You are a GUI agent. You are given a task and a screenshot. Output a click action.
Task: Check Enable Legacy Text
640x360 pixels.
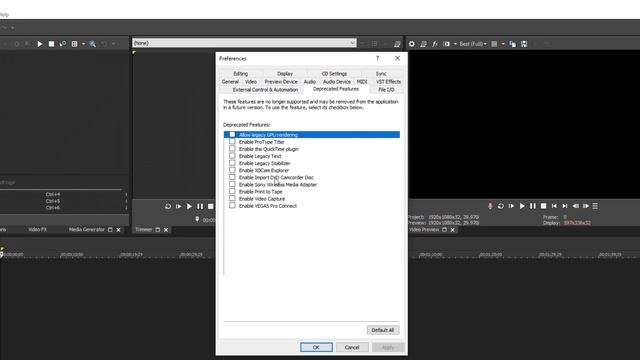click(232, 156)
